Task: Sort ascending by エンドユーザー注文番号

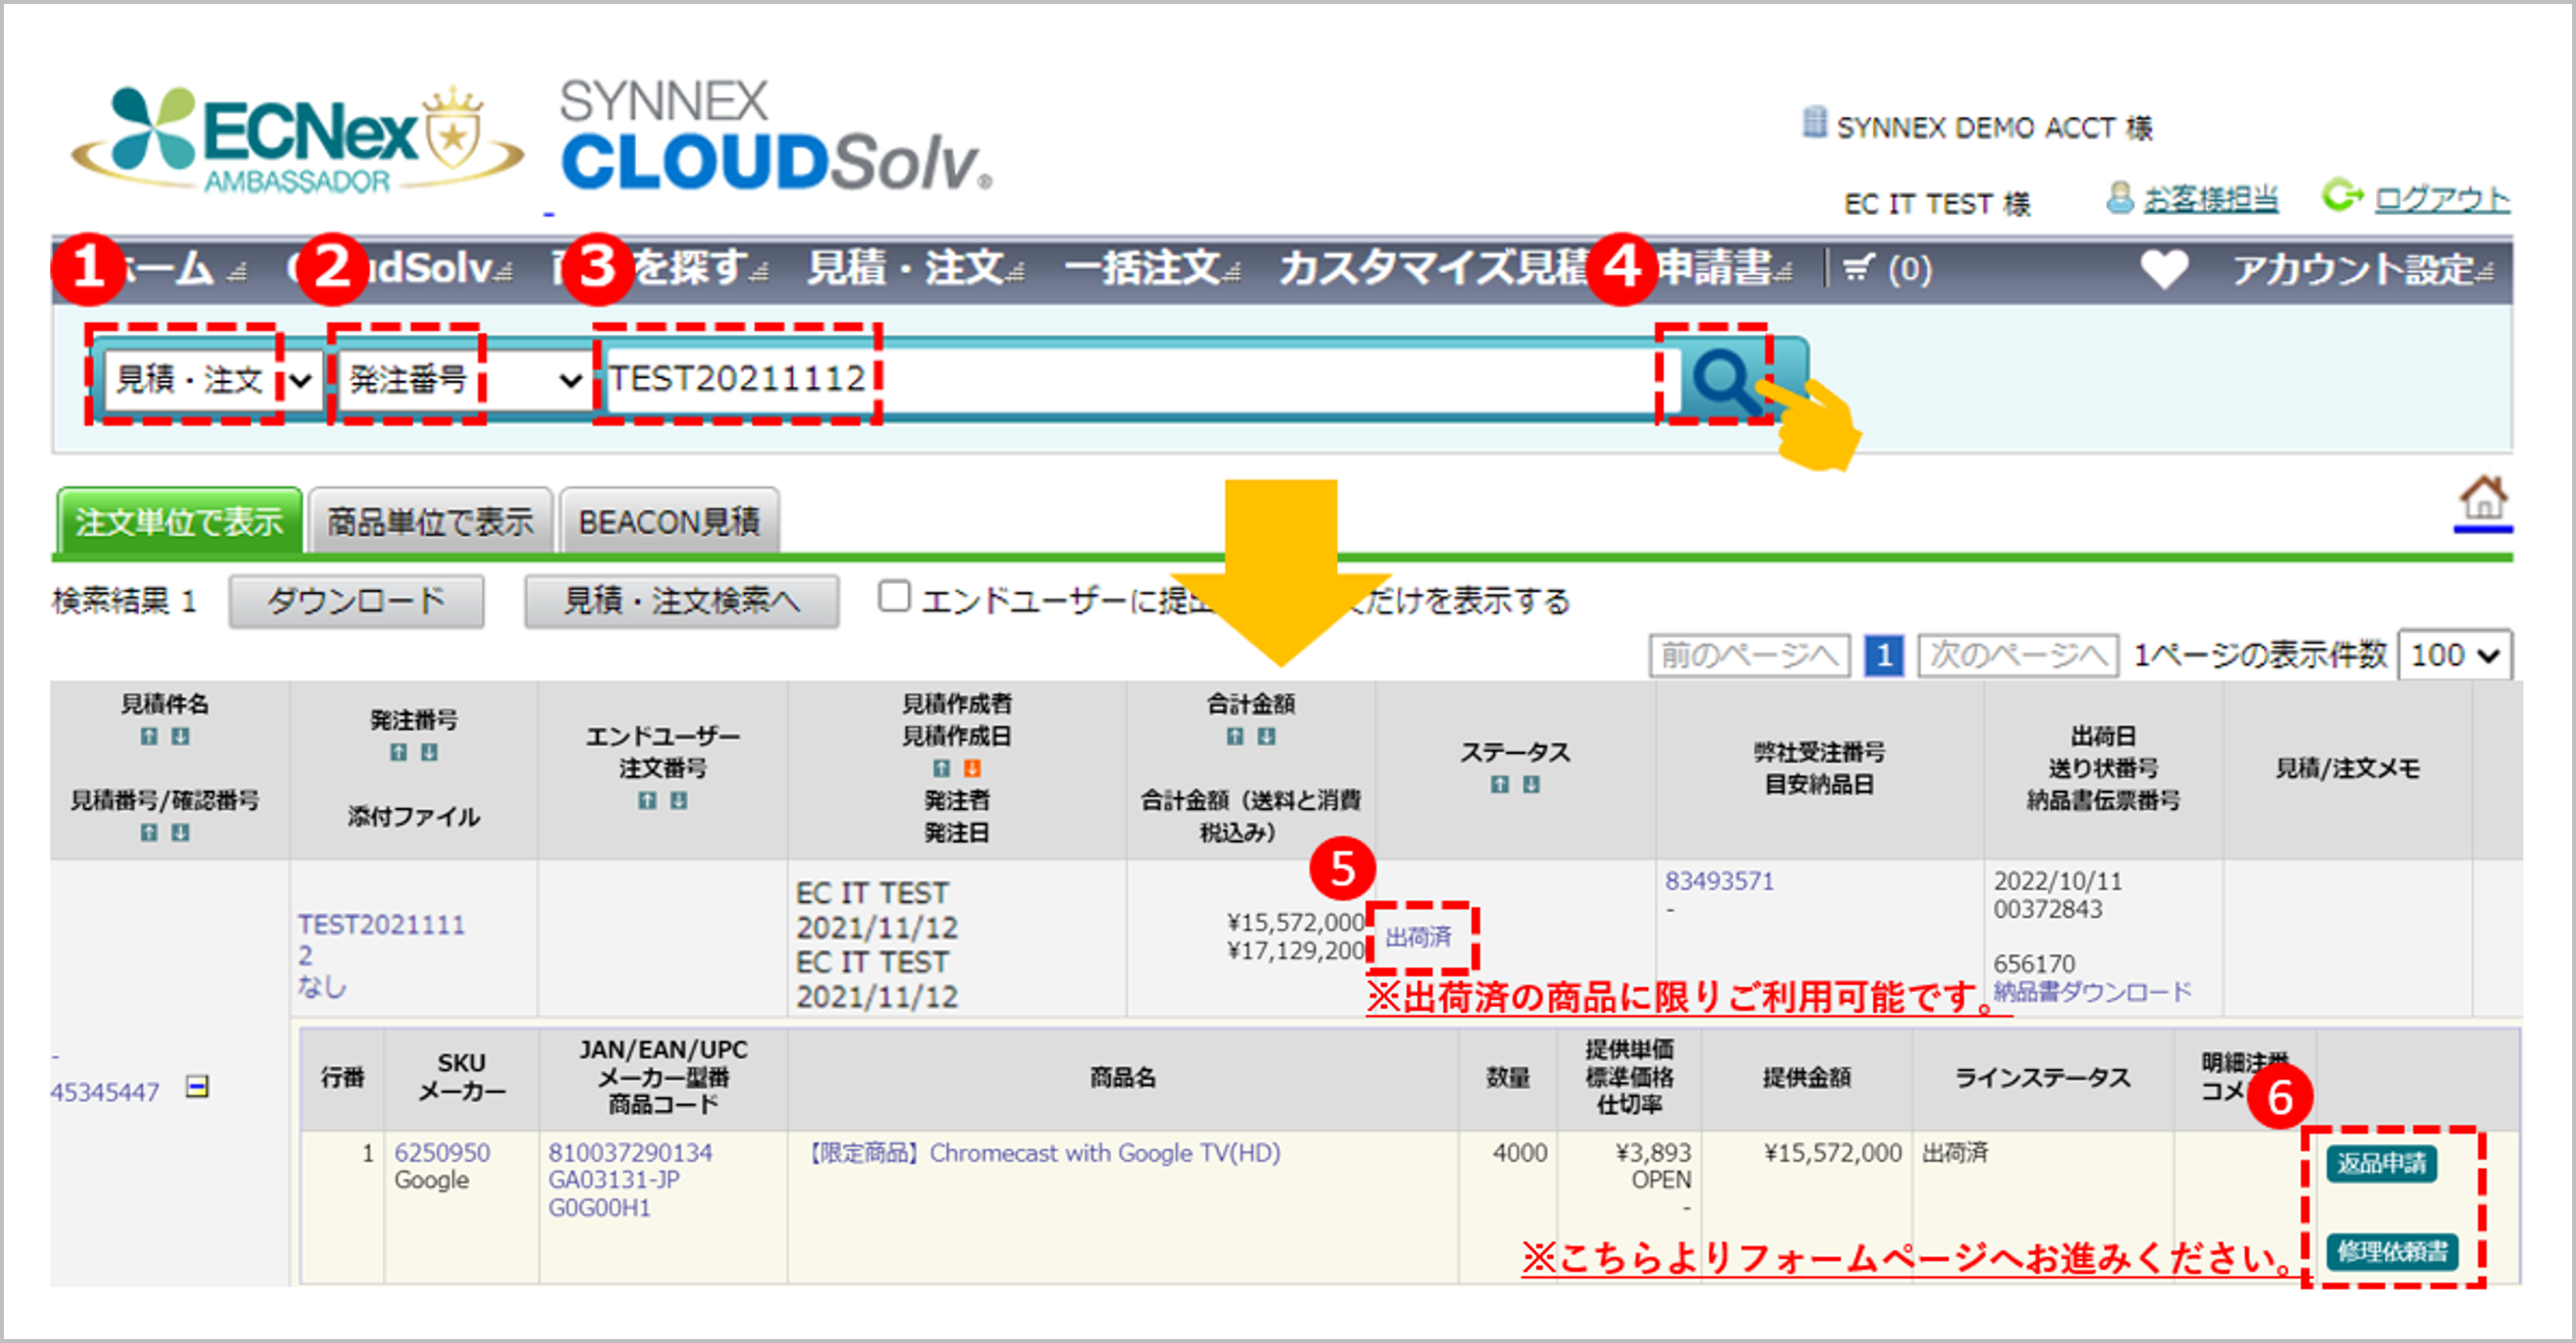Action: coord(648,801)
